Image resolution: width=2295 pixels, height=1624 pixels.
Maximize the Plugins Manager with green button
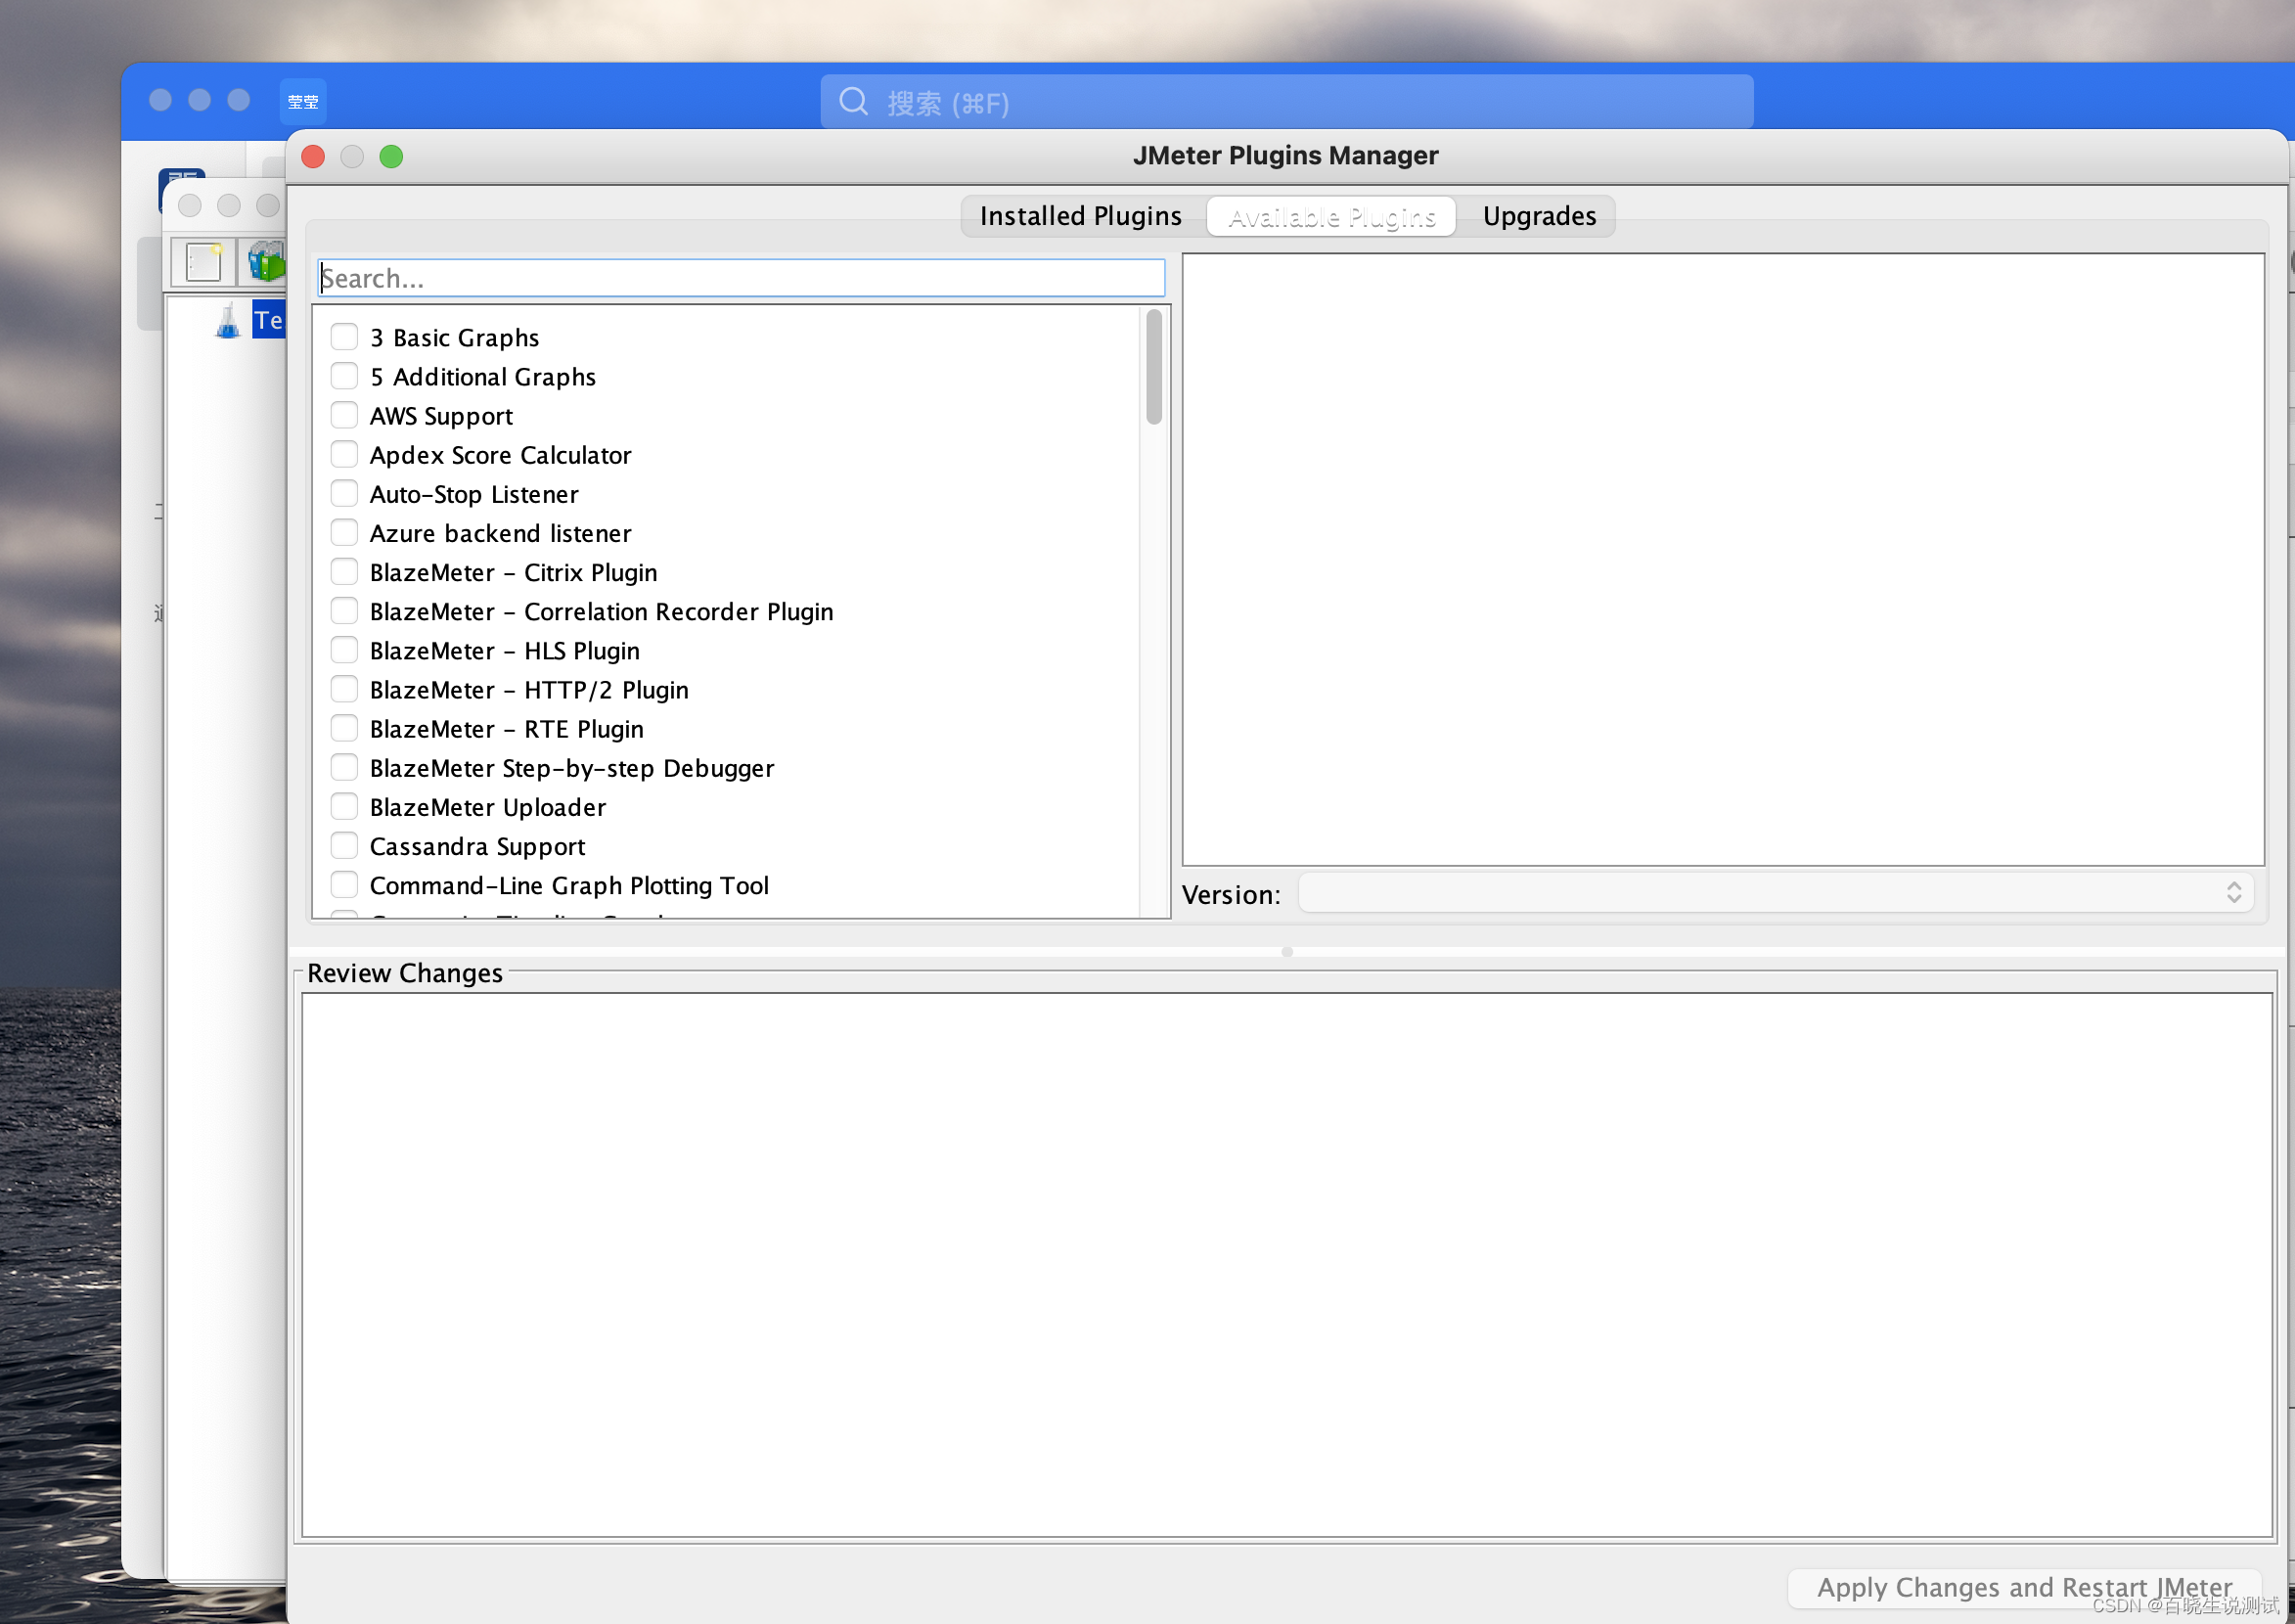coord(391,157)
